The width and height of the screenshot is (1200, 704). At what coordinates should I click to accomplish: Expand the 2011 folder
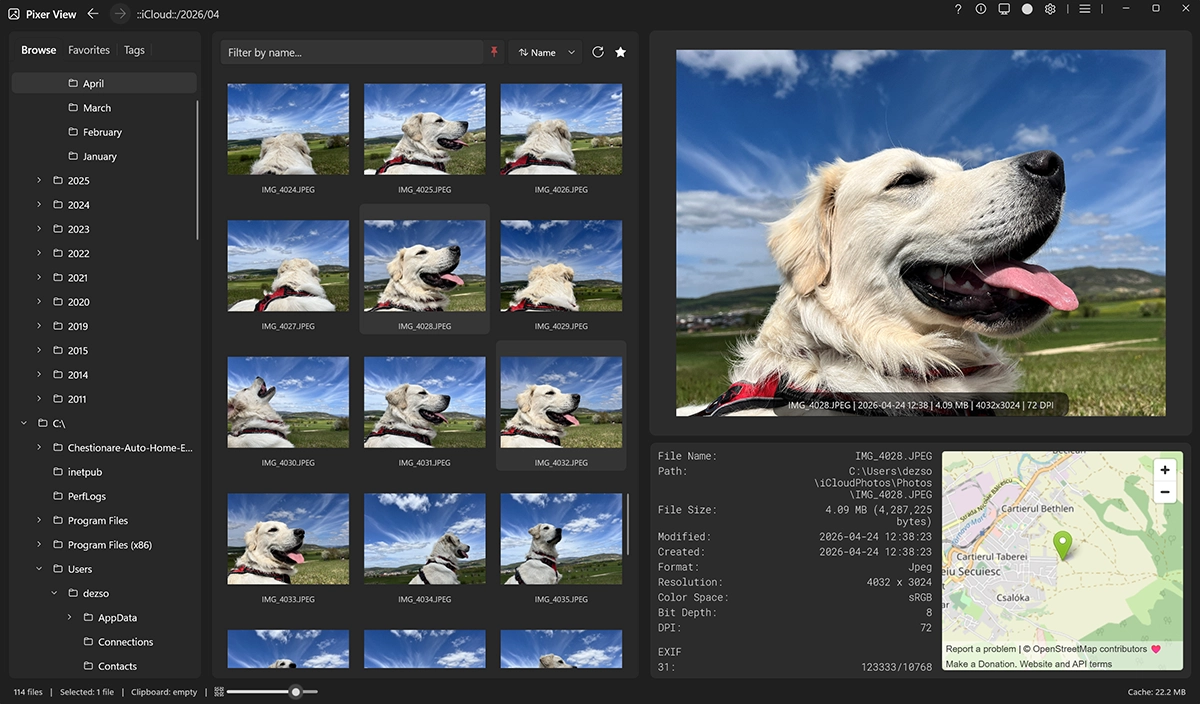click(x=39, y=399)
